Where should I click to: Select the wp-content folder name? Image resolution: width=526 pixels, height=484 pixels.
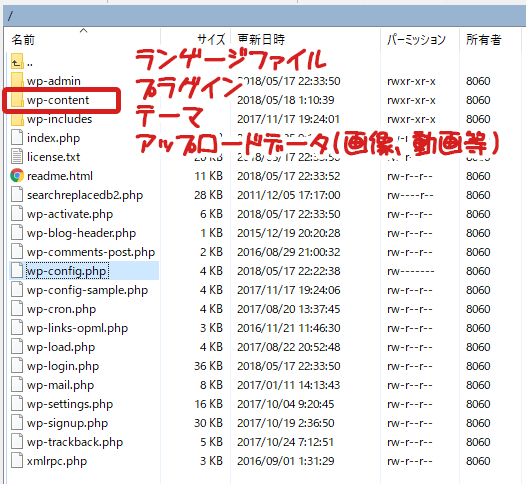[x=58, y=100]
